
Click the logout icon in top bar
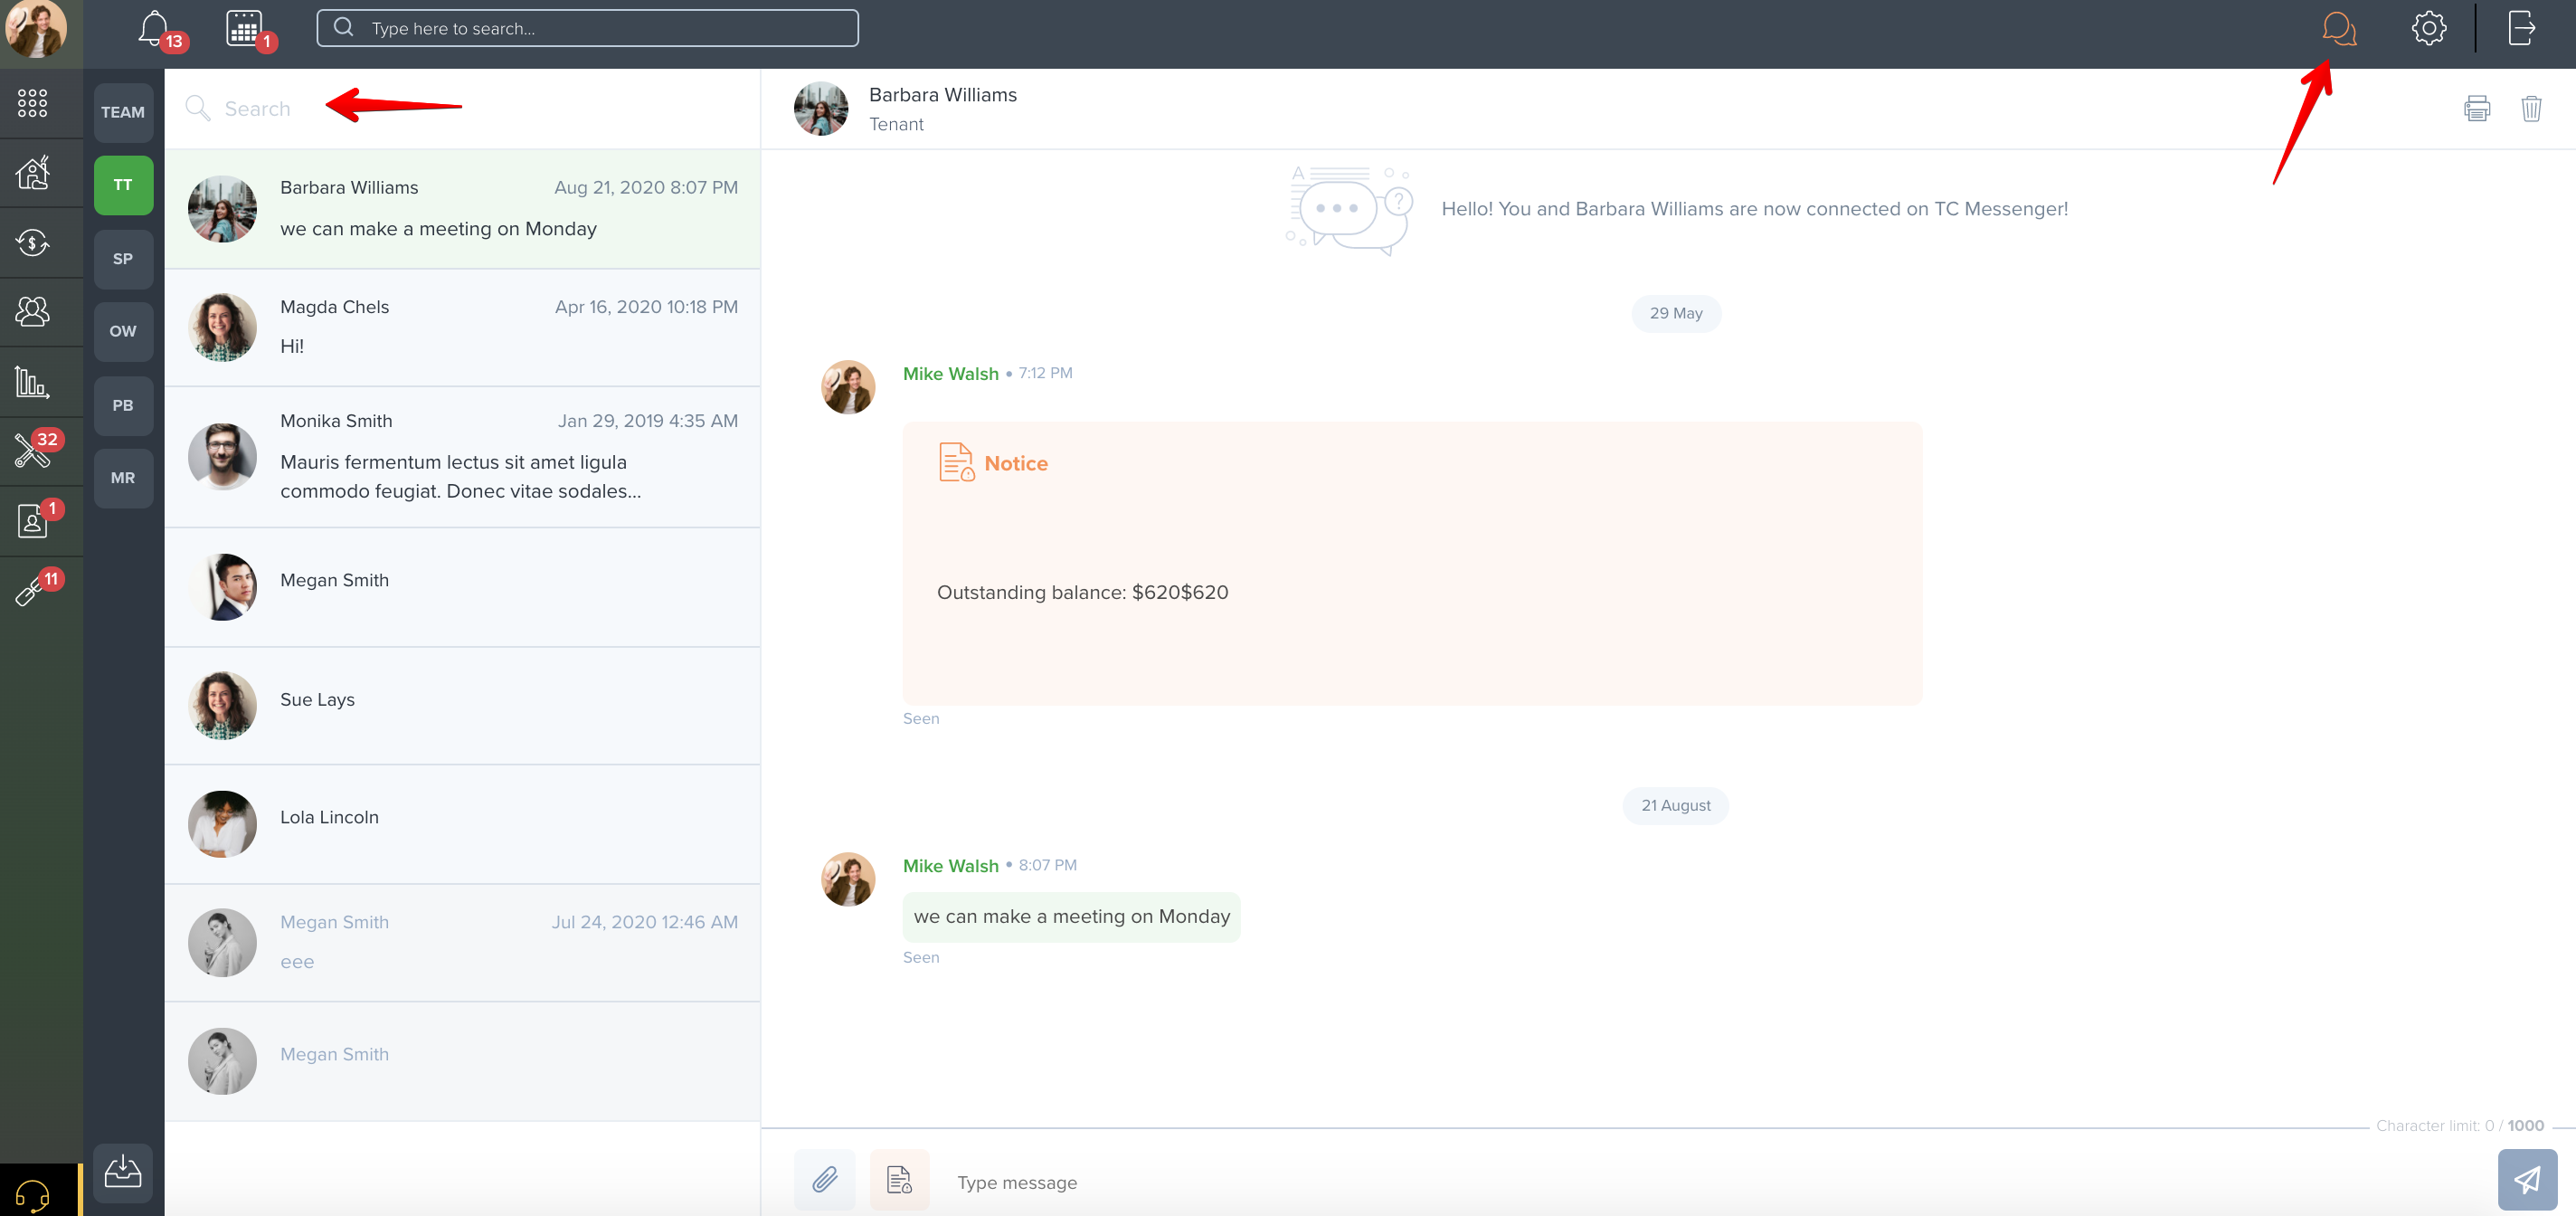[2522, 28]
